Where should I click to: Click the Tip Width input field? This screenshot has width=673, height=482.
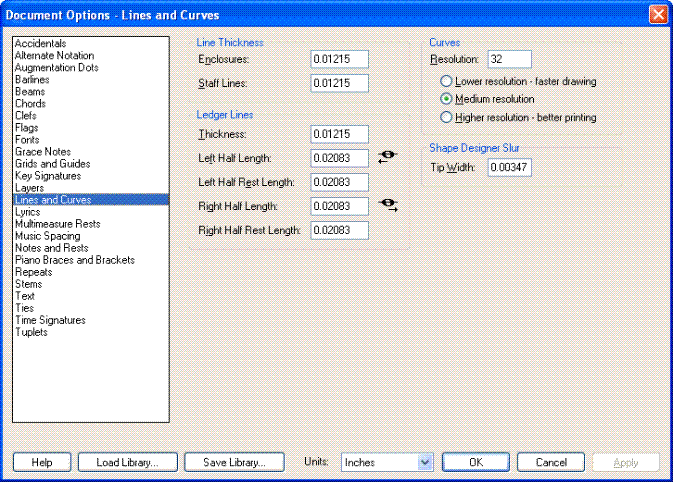click(x=509, y=167)
